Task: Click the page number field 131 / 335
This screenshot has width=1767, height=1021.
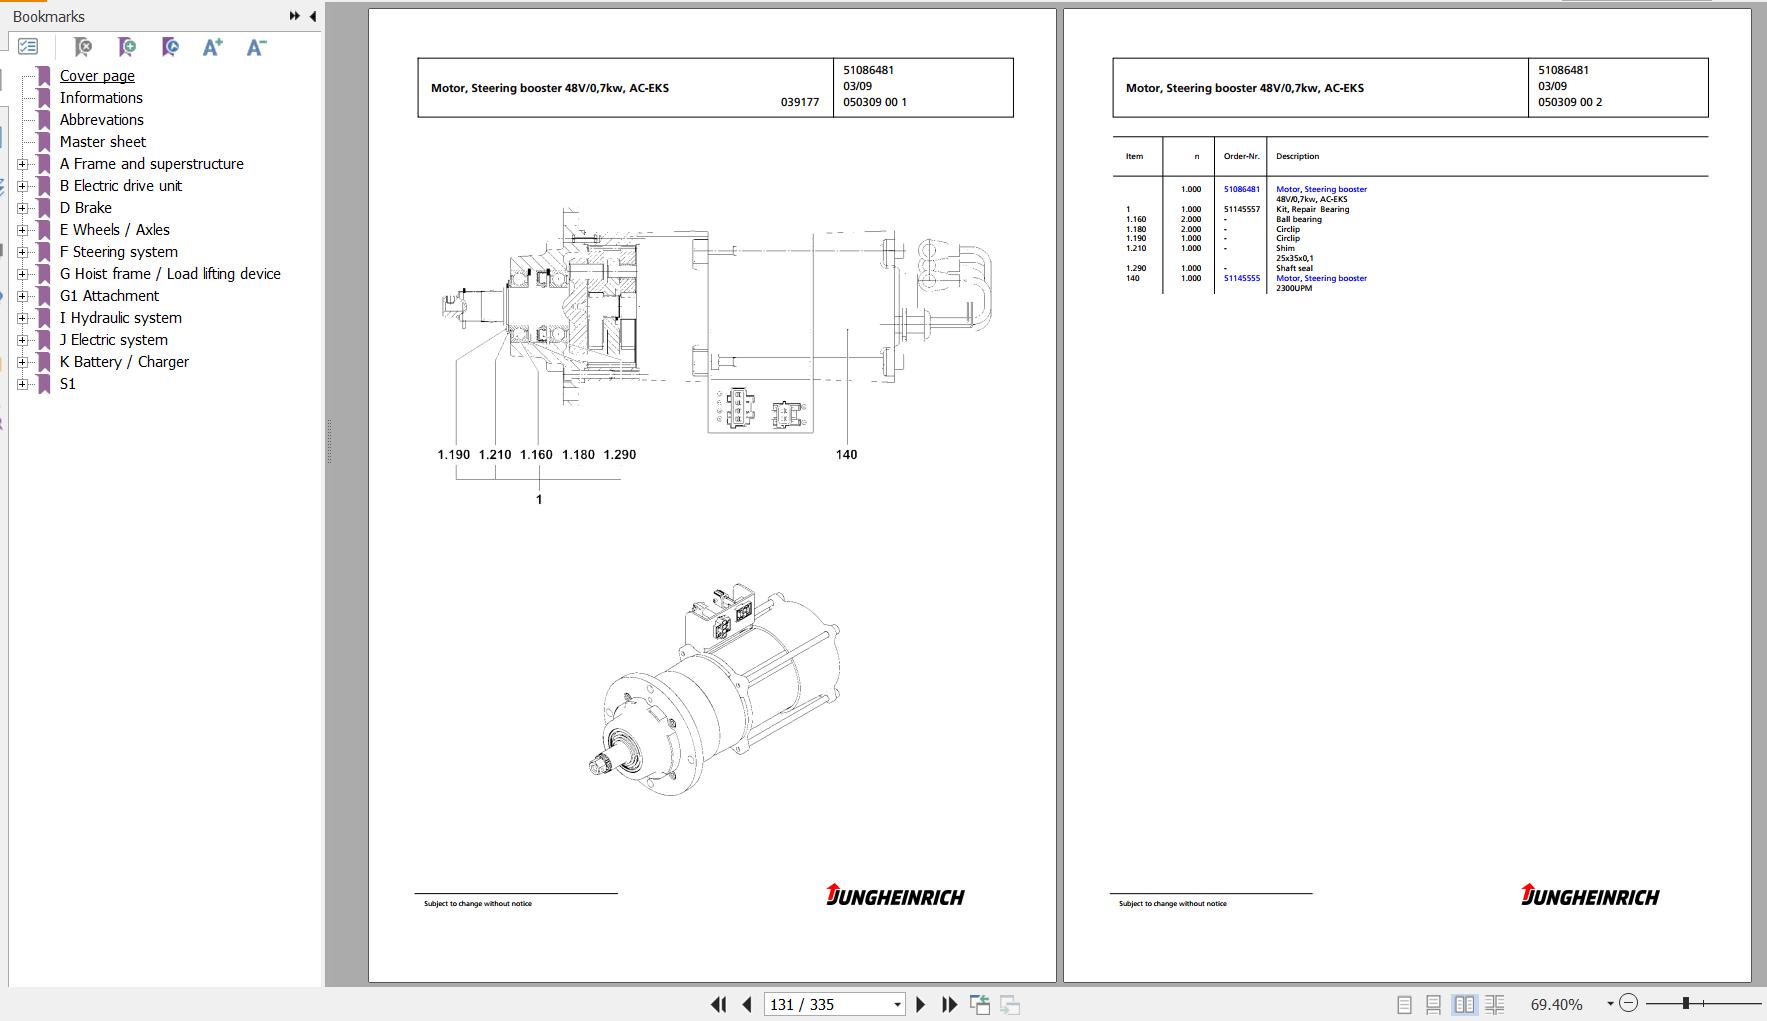Action: 827,1004
